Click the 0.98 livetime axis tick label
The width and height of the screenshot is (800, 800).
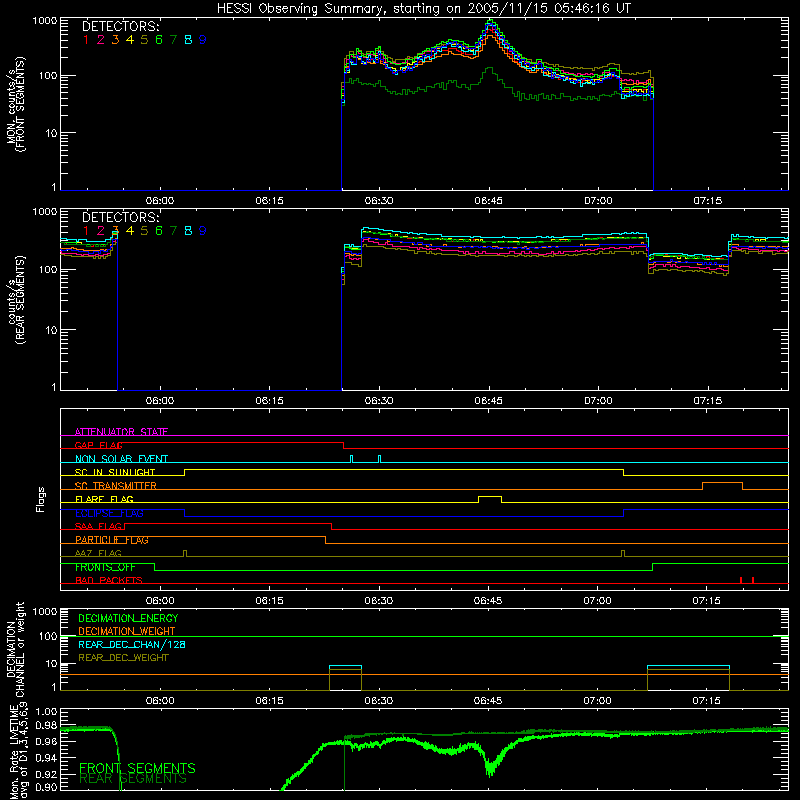pyautogui.click(x=46, y=725)
